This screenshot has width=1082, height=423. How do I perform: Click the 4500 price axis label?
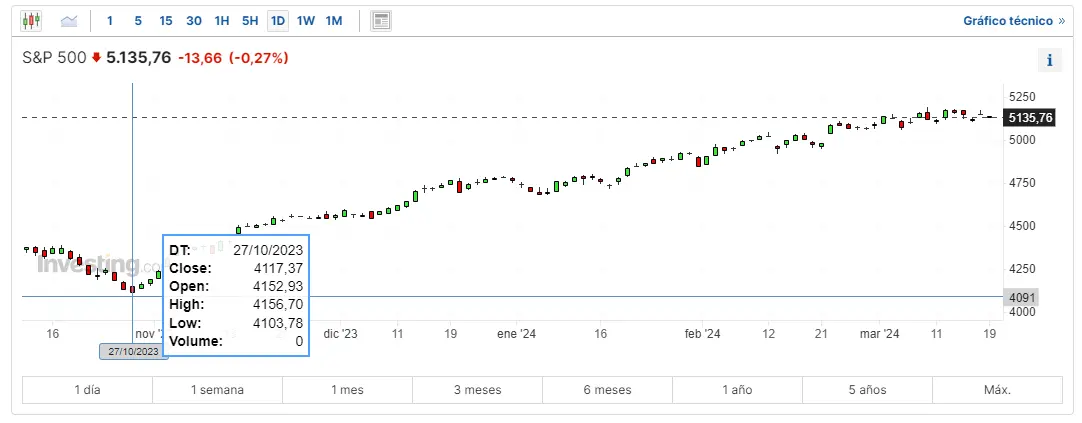point(1022,226)
